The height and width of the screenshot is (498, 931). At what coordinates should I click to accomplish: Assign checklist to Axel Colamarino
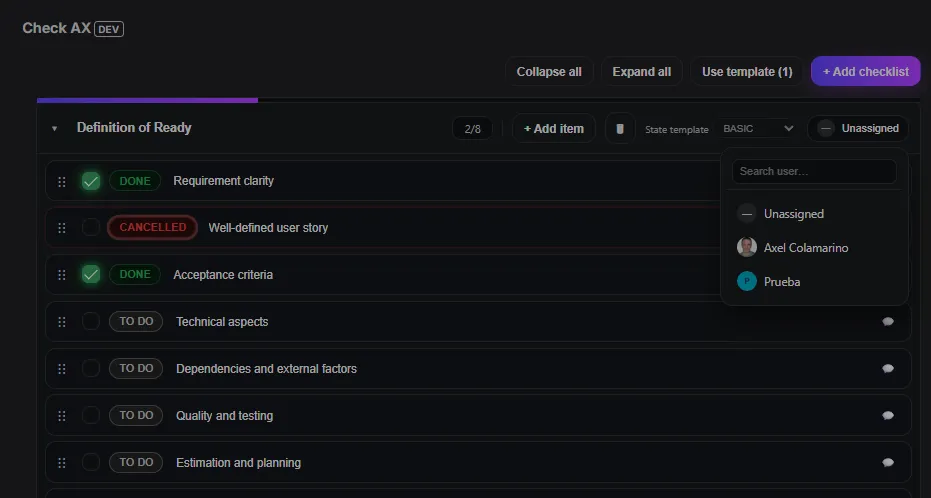pyautogui.click(x=814, y=248)
